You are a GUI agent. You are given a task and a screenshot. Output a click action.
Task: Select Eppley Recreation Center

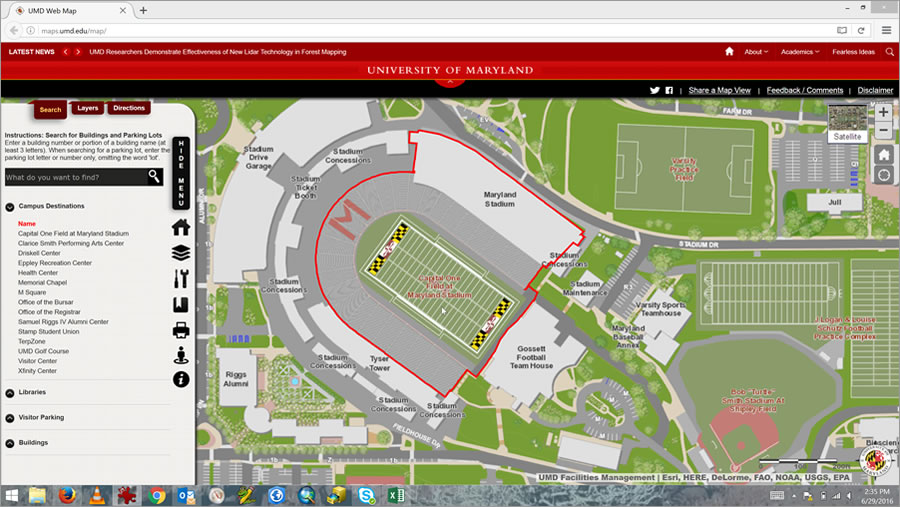click(55, 263)
